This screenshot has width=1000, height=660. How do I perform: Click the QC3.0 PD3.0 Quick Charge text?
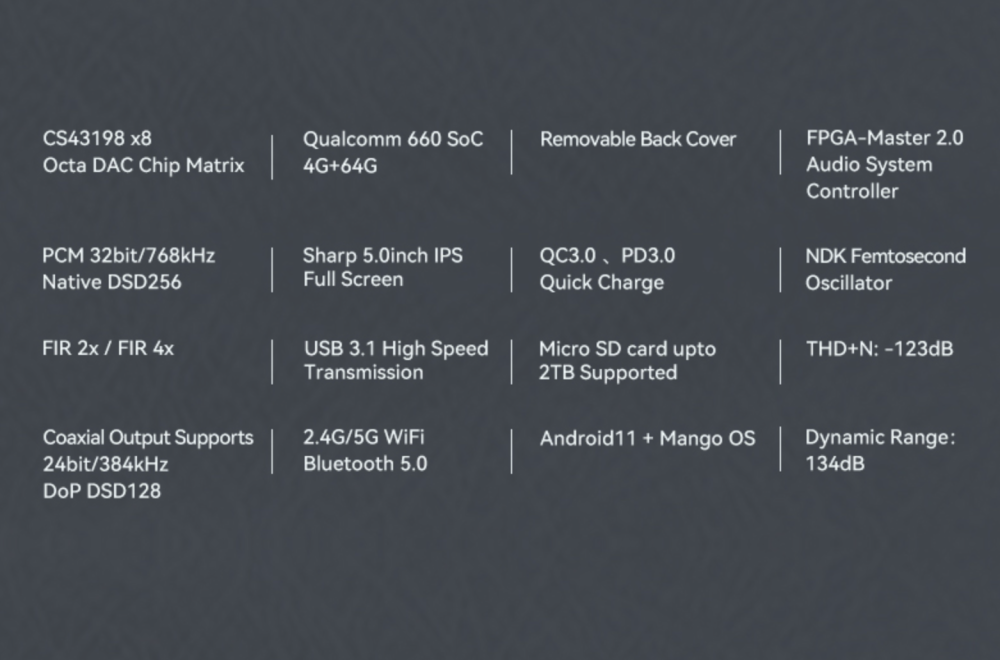607,268
